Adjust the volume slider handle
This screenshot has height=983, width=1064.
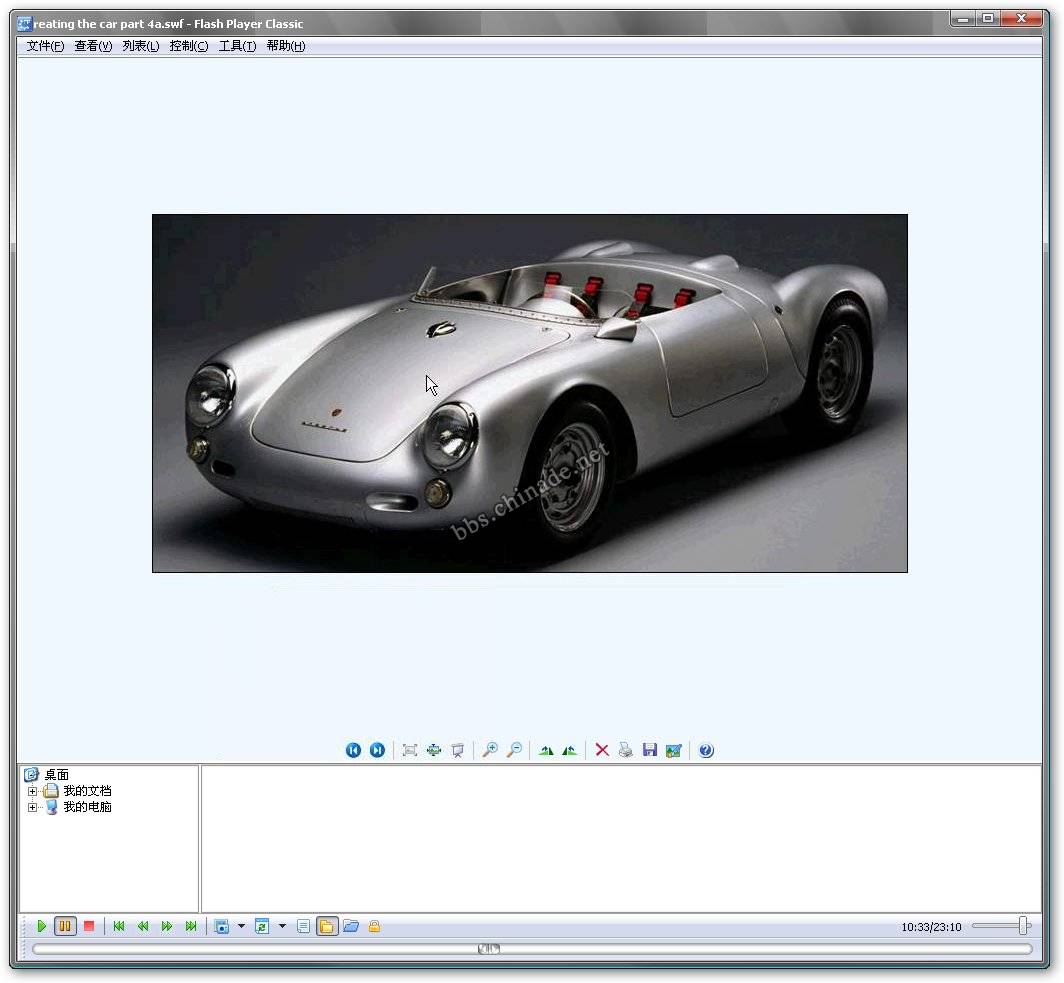tap(1023, 926)
